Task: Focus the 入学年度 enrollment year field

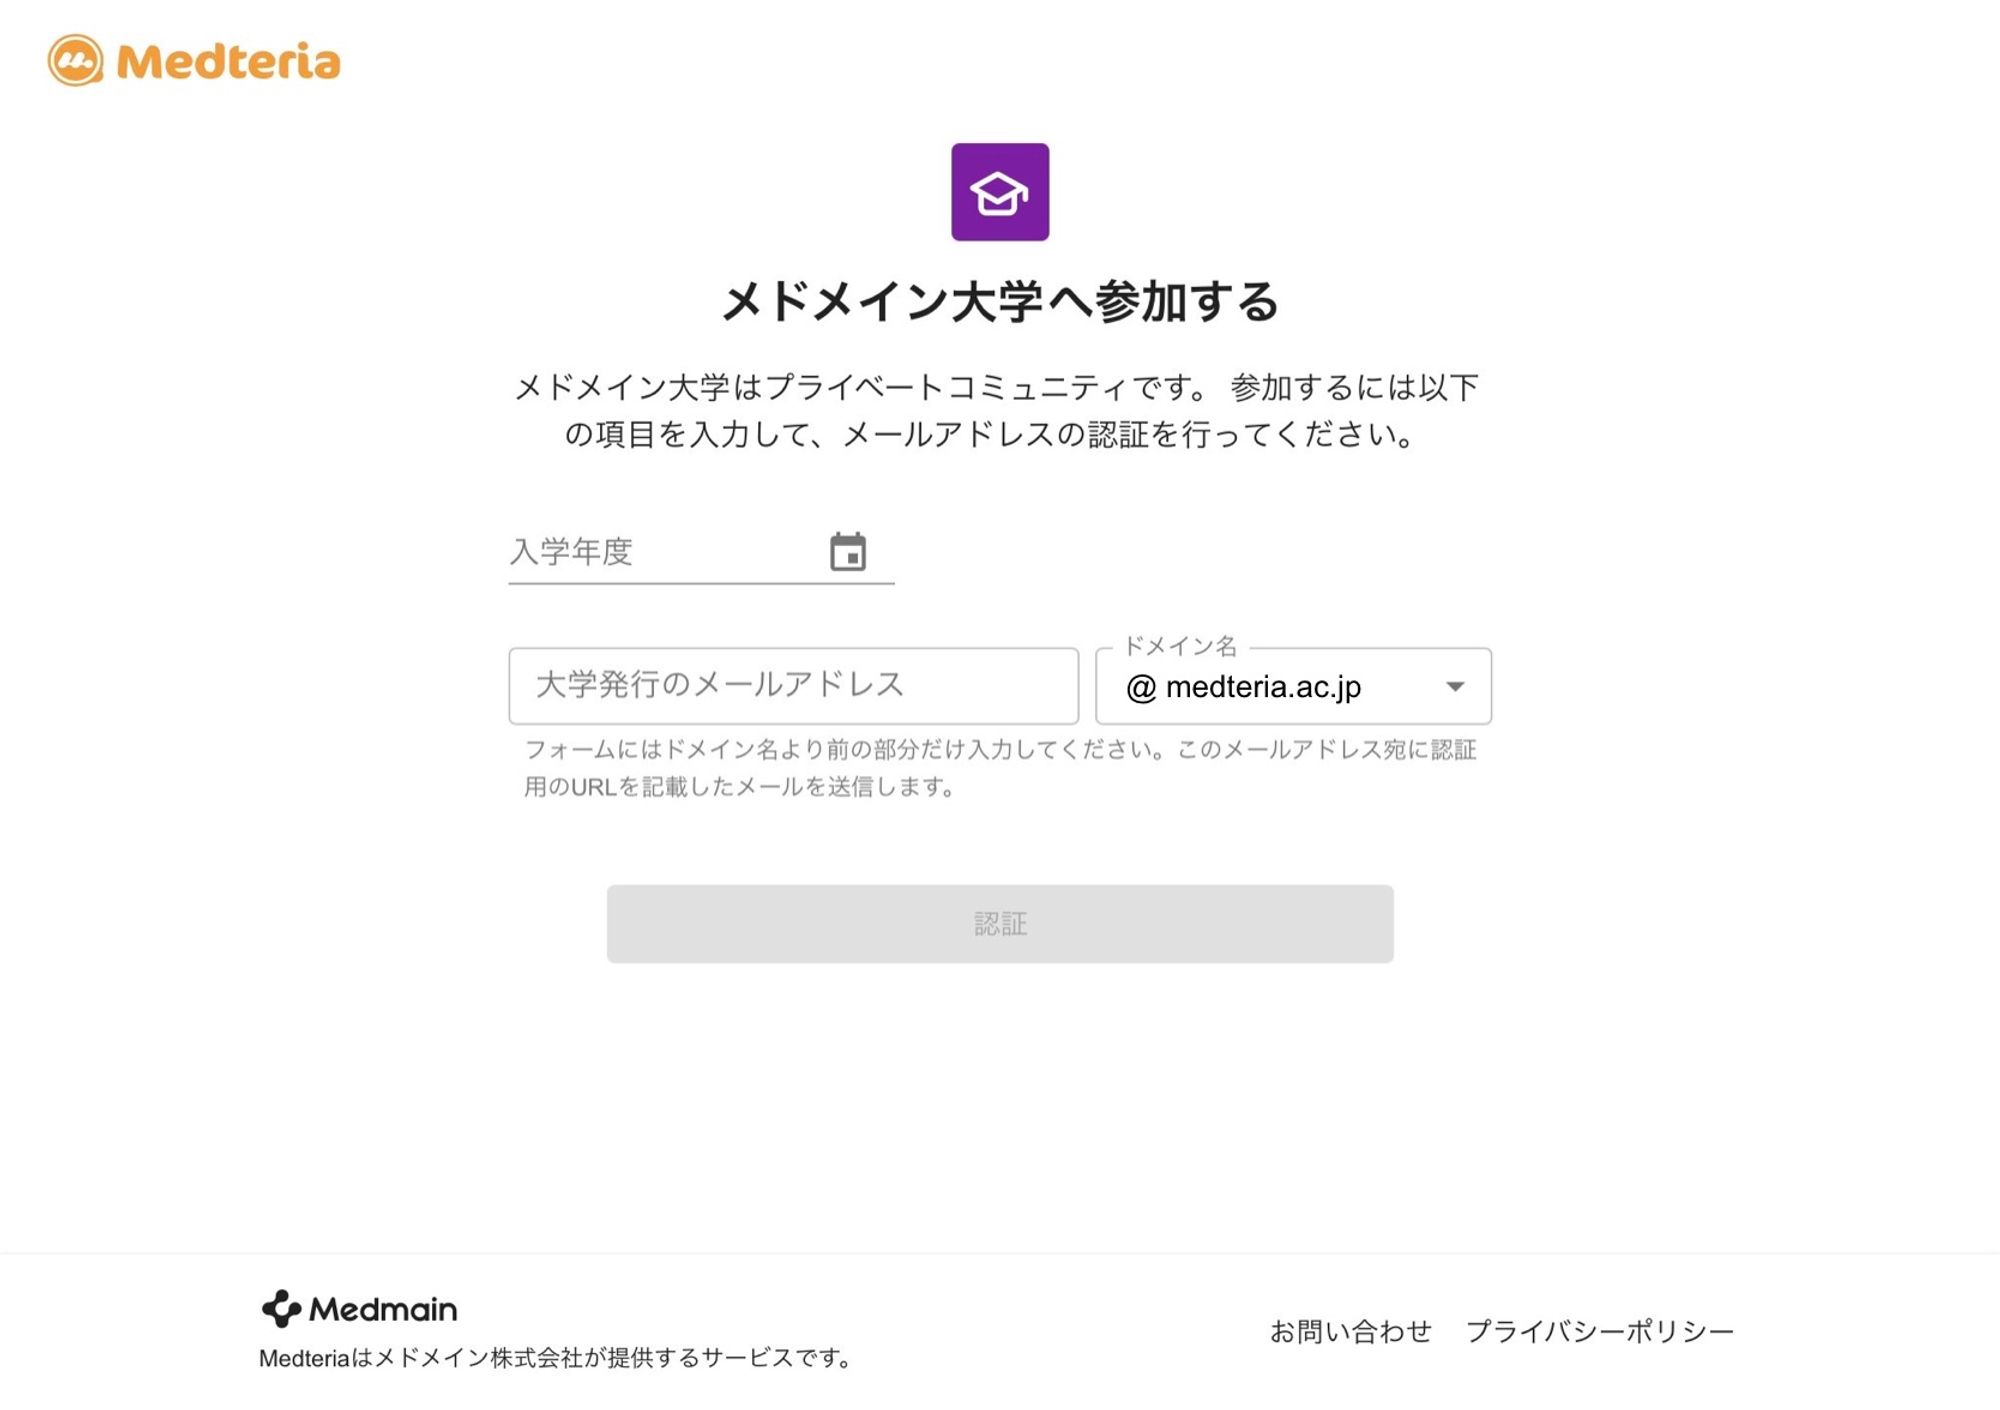Action: pos(701,552)
